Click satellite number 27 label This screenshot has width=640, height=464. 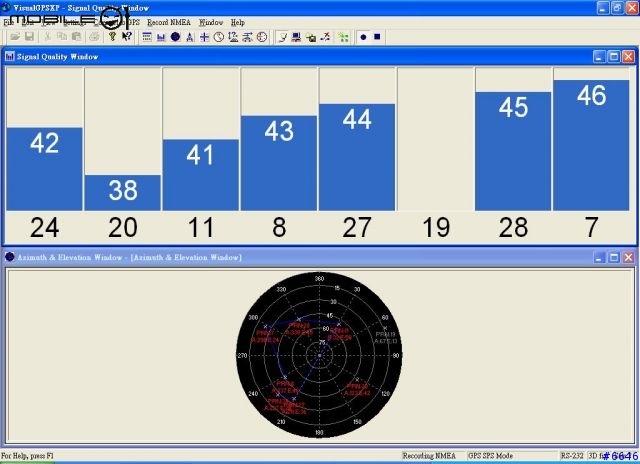tap(357, 227)
